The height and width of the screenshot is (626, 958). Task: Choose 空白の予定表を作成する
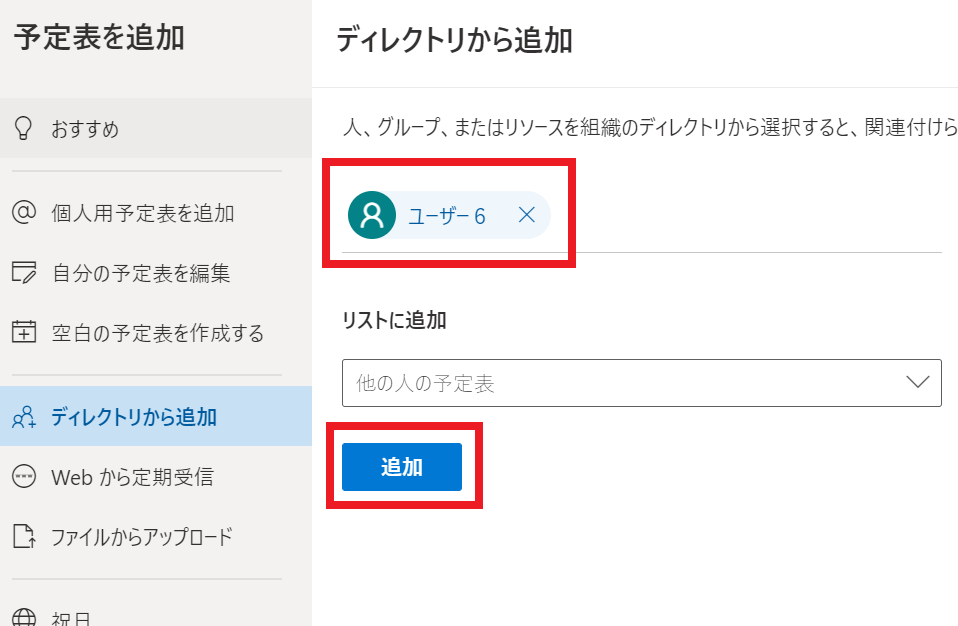click(156, 332)
